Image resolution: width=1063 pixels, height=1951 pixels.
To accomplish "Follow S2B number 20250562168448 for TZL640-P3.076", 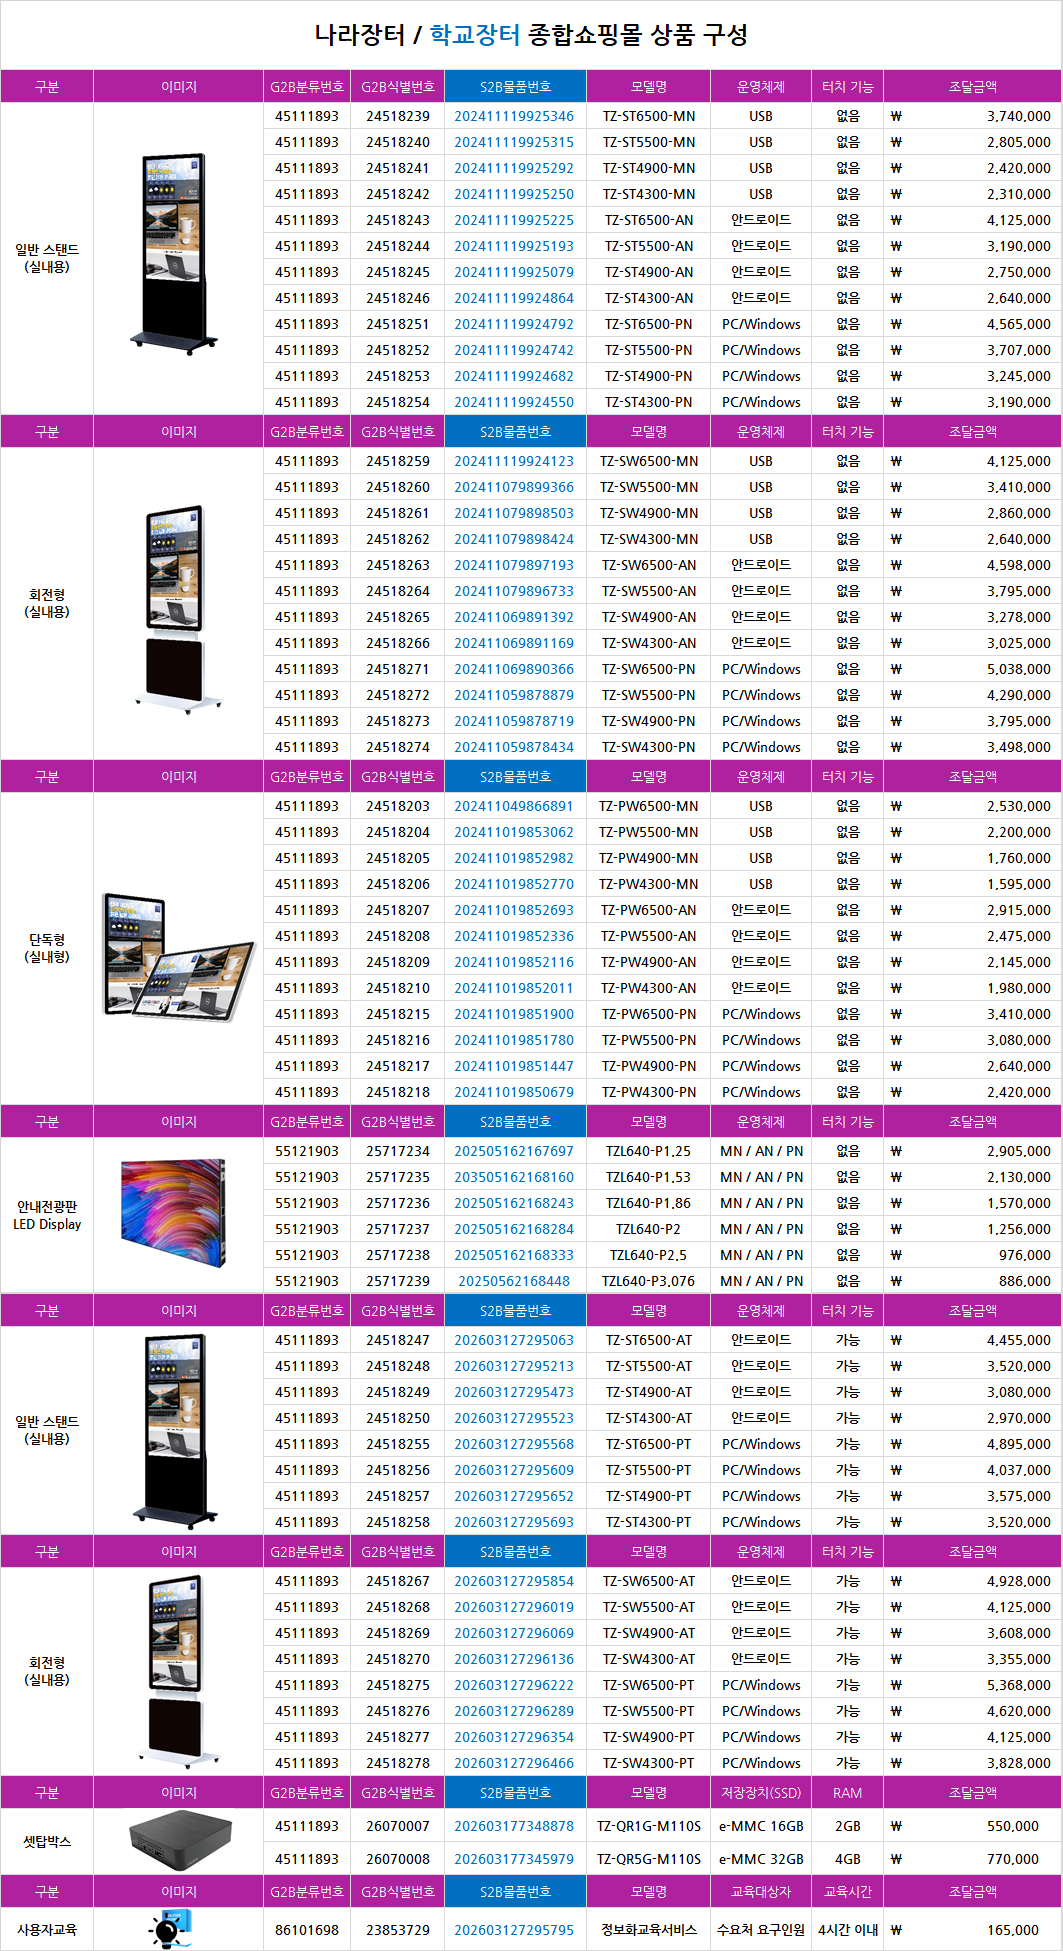I will (x=514, y=1281).
